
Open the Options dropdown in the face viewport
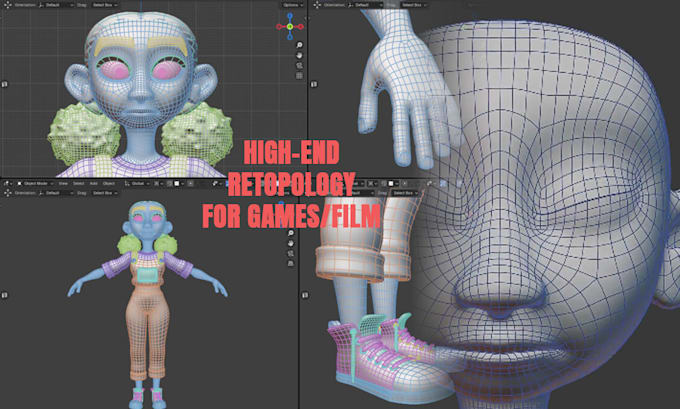[291, 5]
